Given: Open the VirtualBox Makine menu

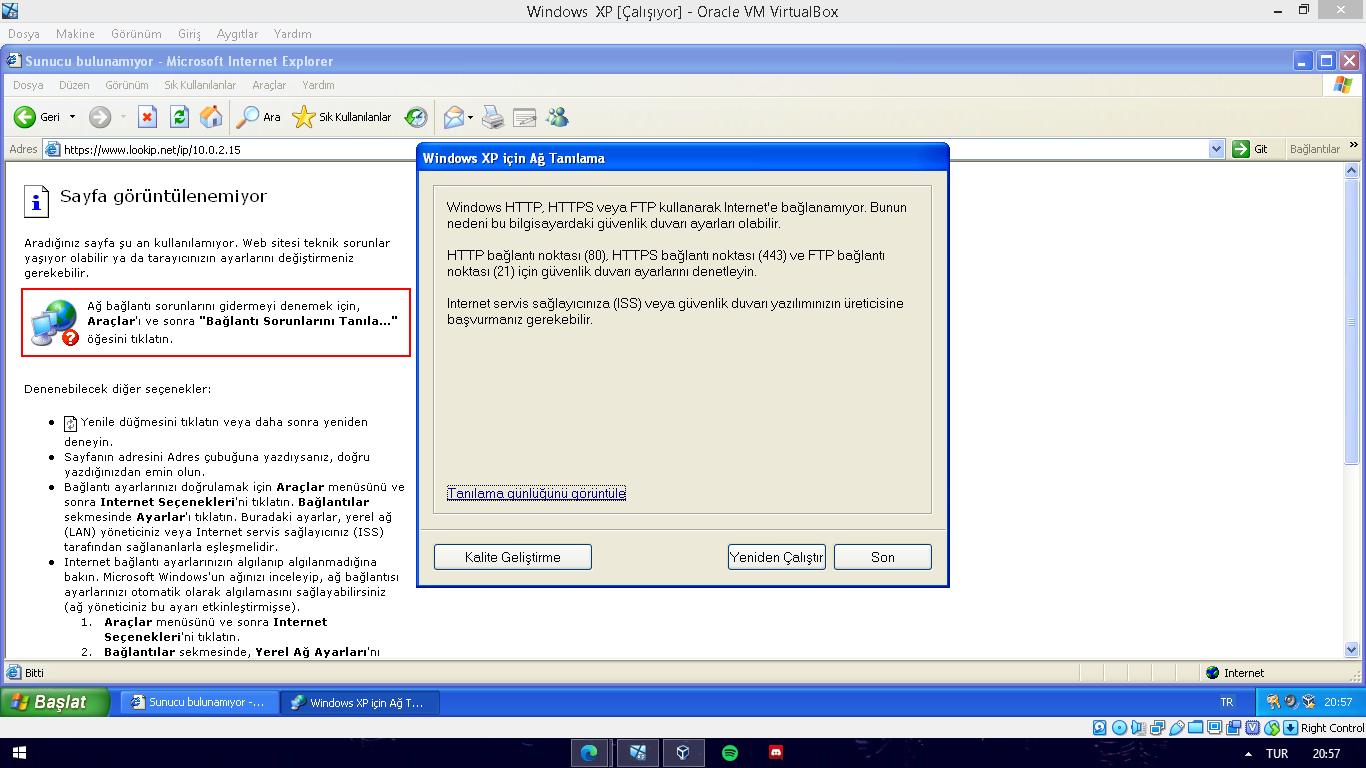Looking at the screenshot, I should (75, 34).
